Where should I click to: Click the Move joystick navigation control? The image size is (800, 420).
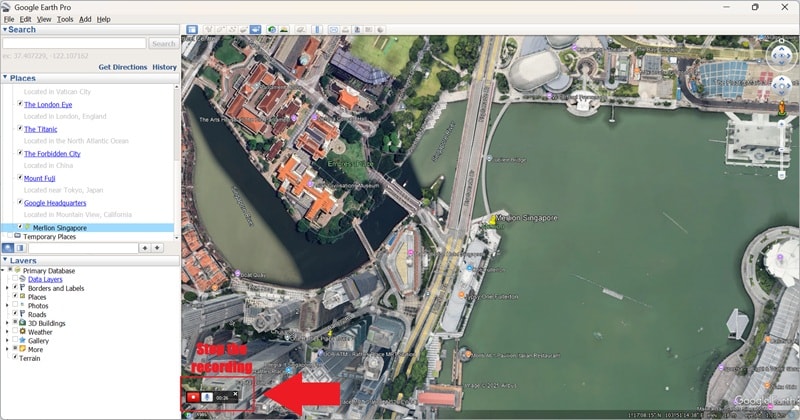781,86
